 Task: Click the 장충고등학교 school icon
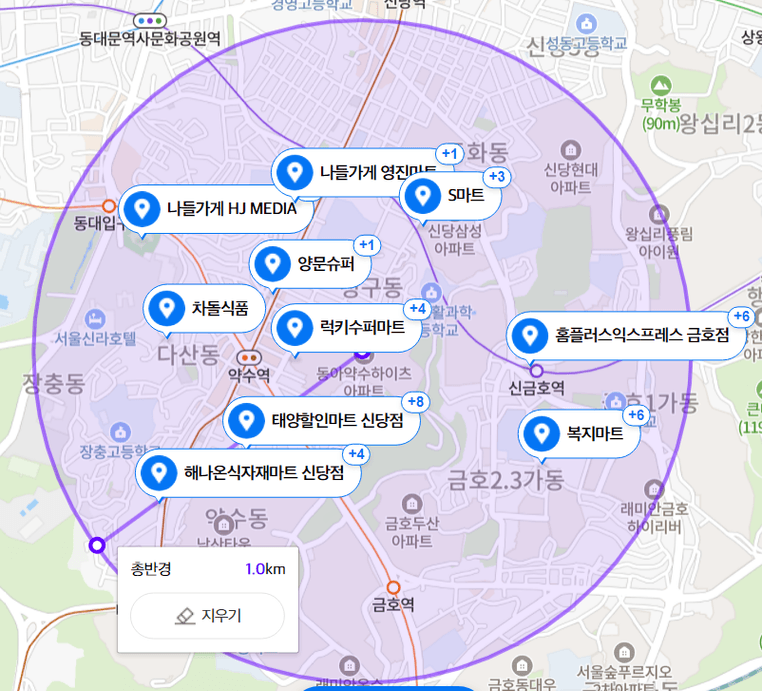(120, 432)
